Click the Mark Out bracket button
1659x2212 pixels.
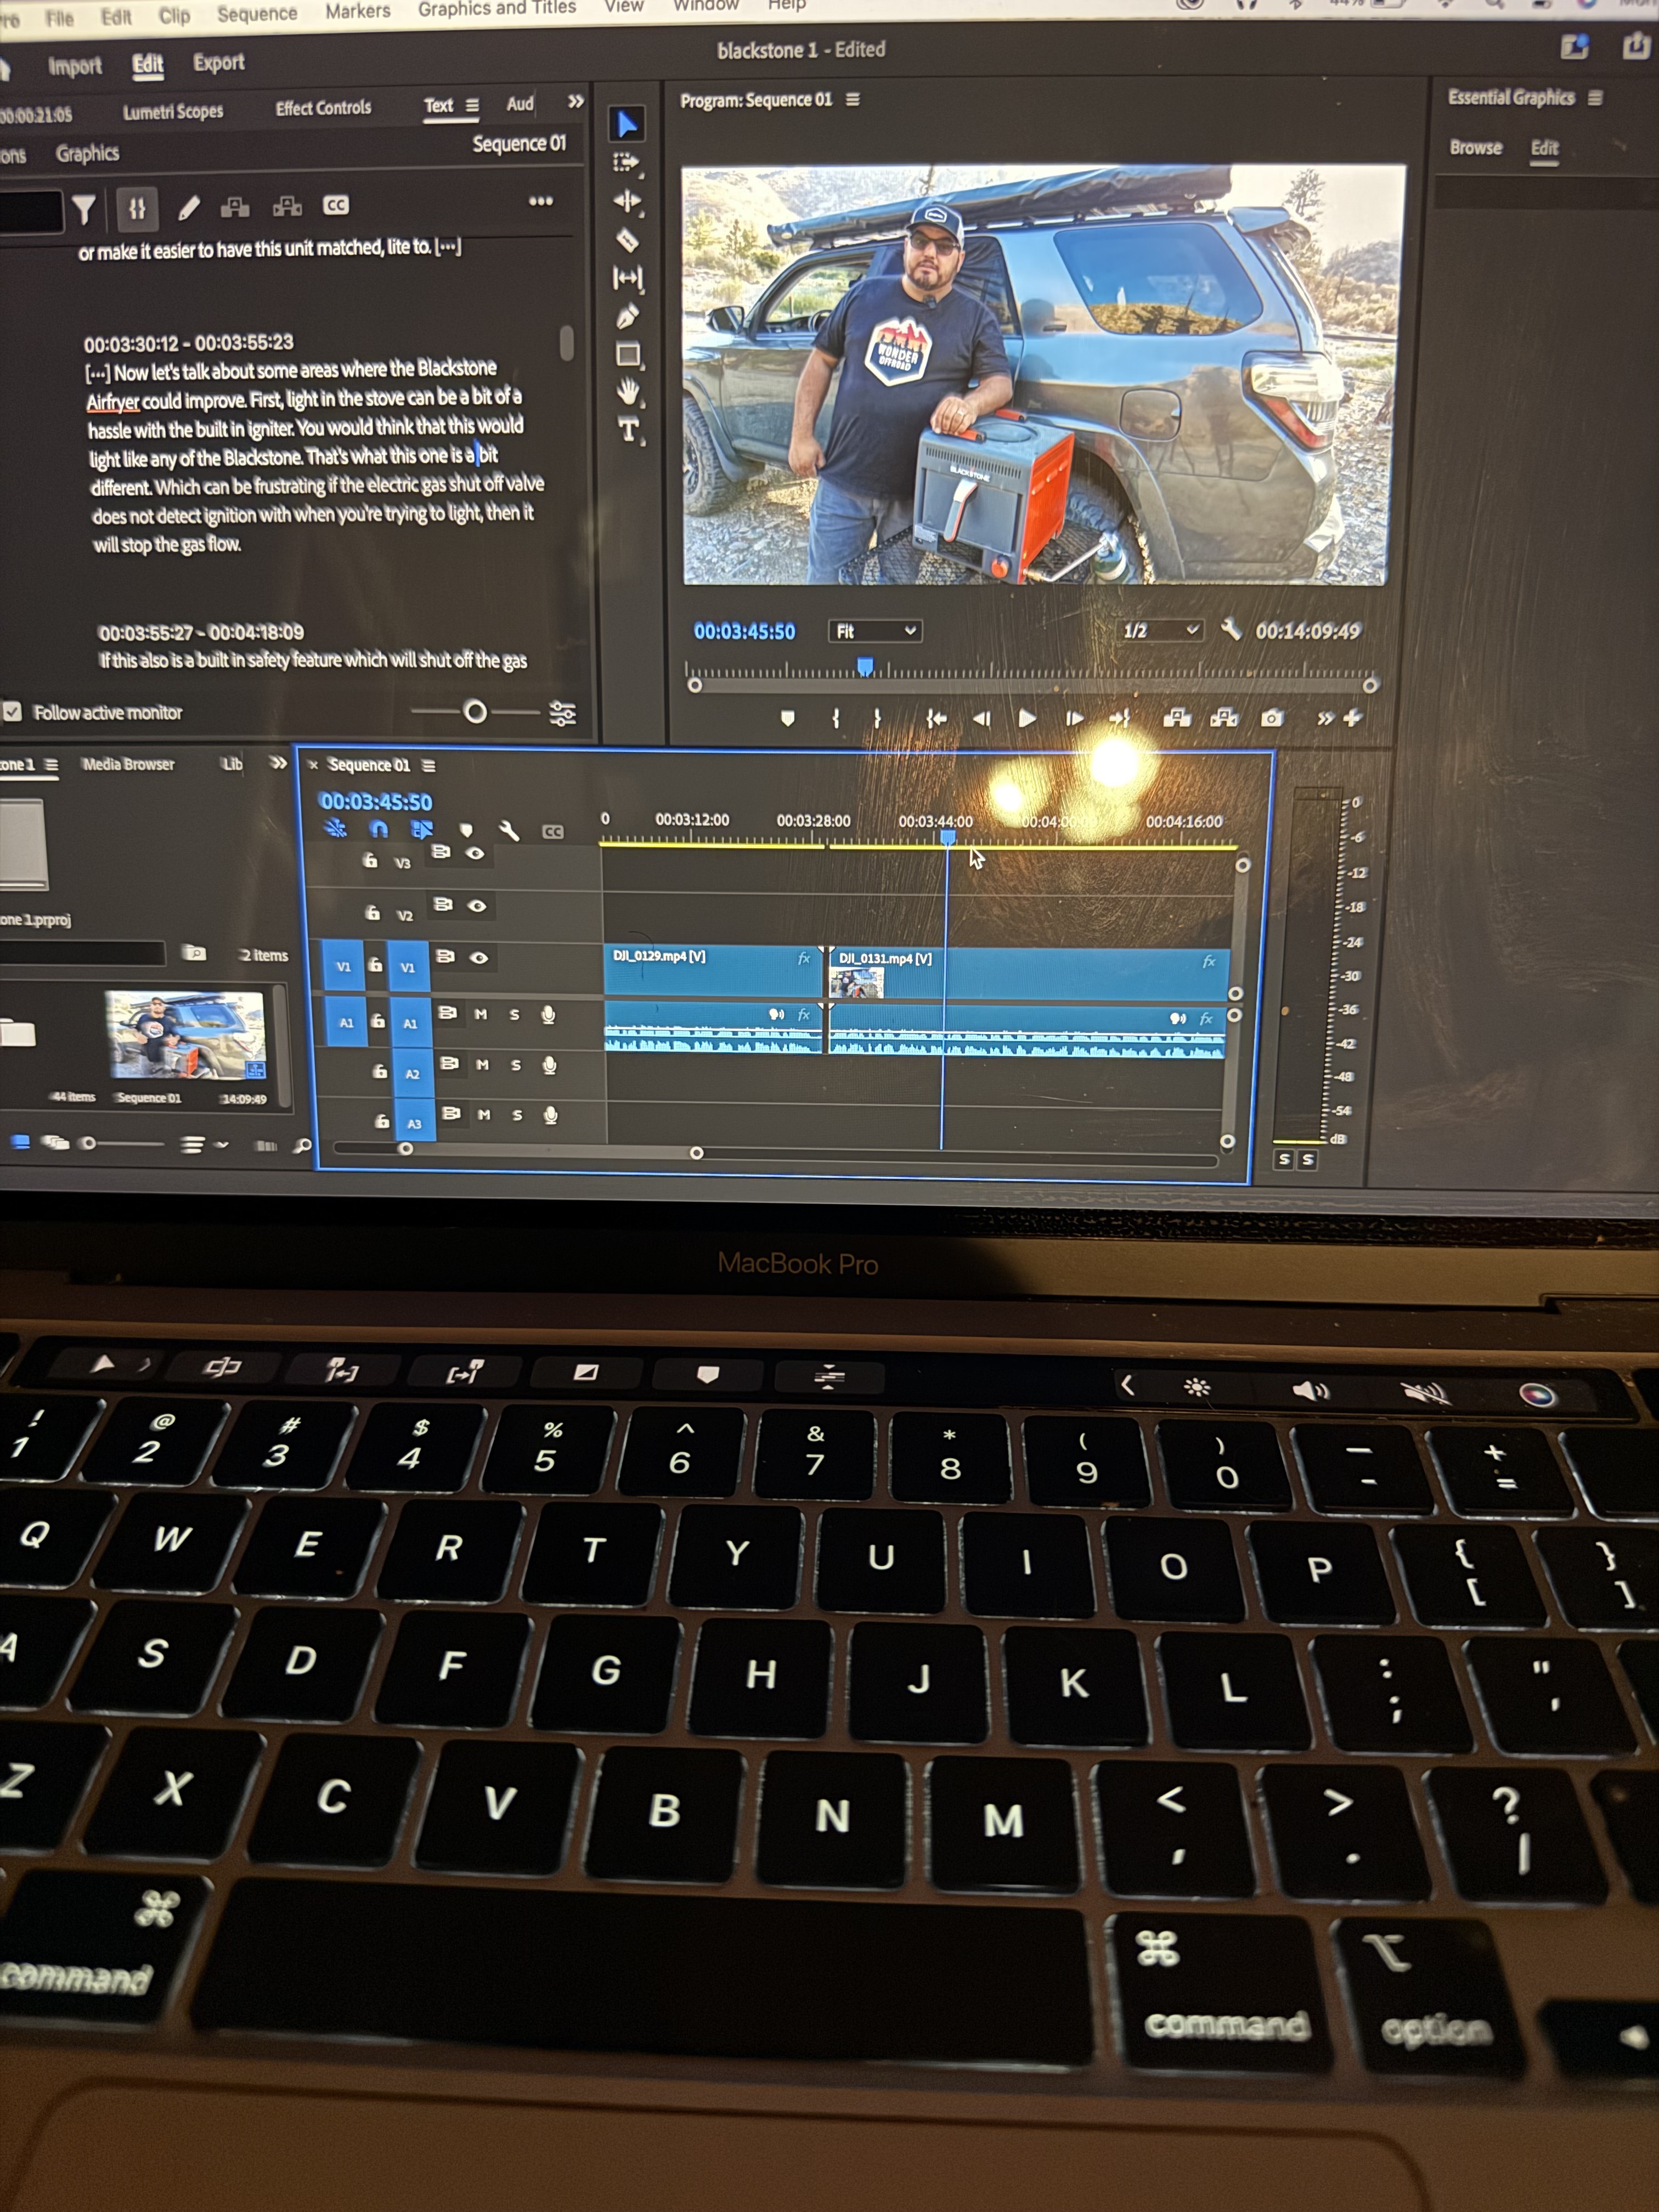click(877, 718)
